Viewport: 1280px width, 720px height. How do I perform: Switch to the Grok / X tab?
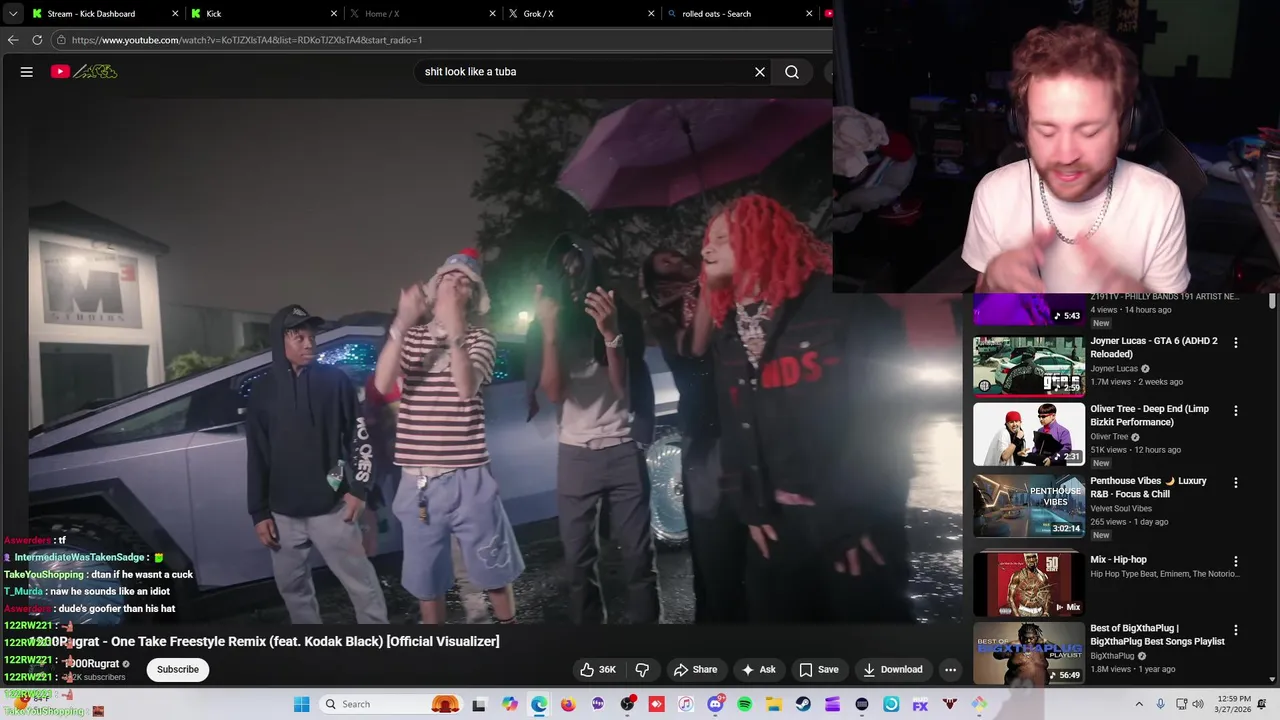(x=580, y=14)
